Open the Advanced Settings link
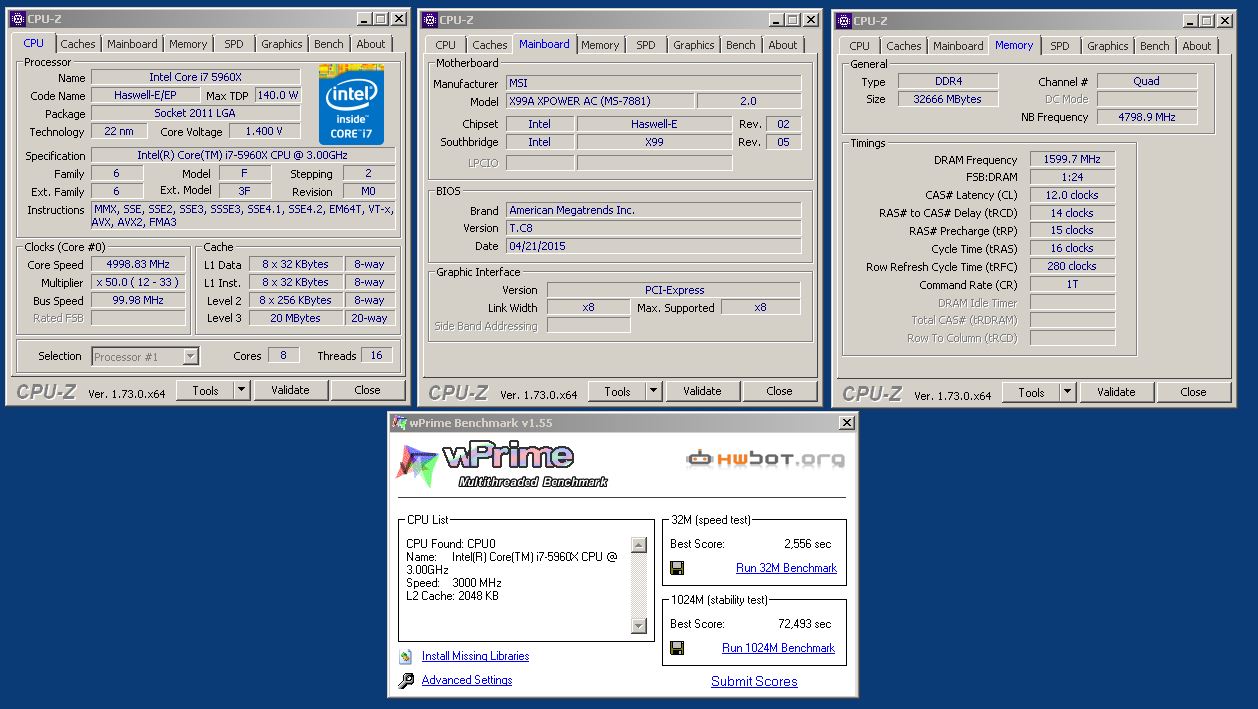This screenshot has width=1258, height=709. click(x=466, y=680)
